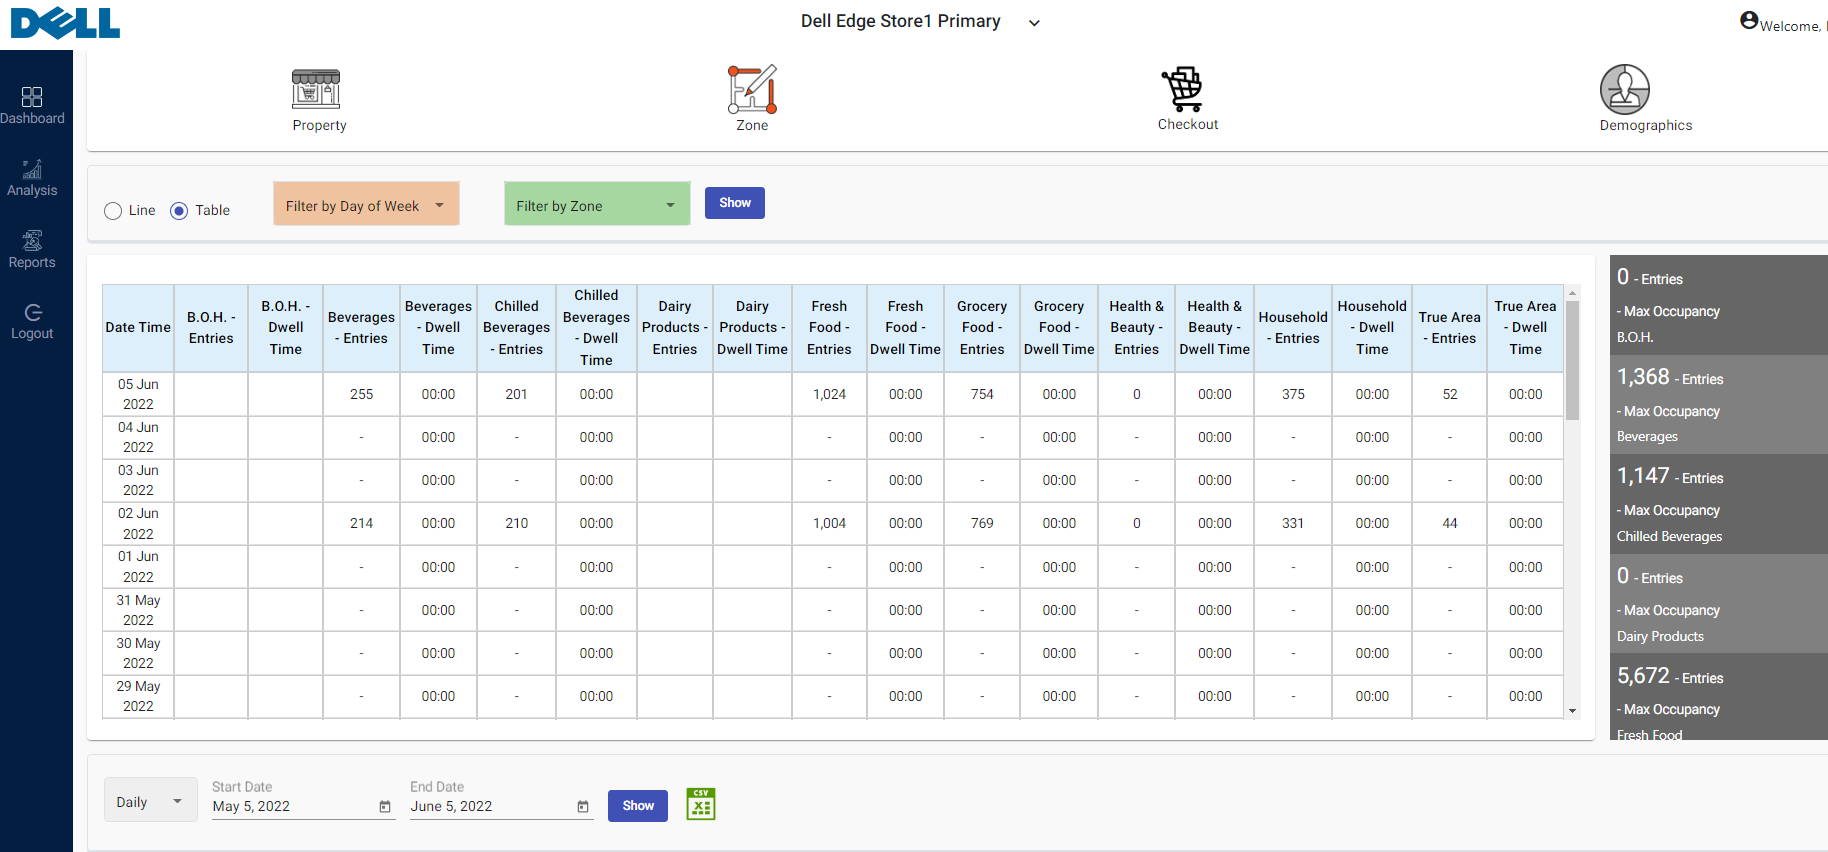The width and height of the screenshot is (1828, 852).
Task: Open Filter by Day of Week dropdown
Action: pyautogui.click(x=366, y=204)
